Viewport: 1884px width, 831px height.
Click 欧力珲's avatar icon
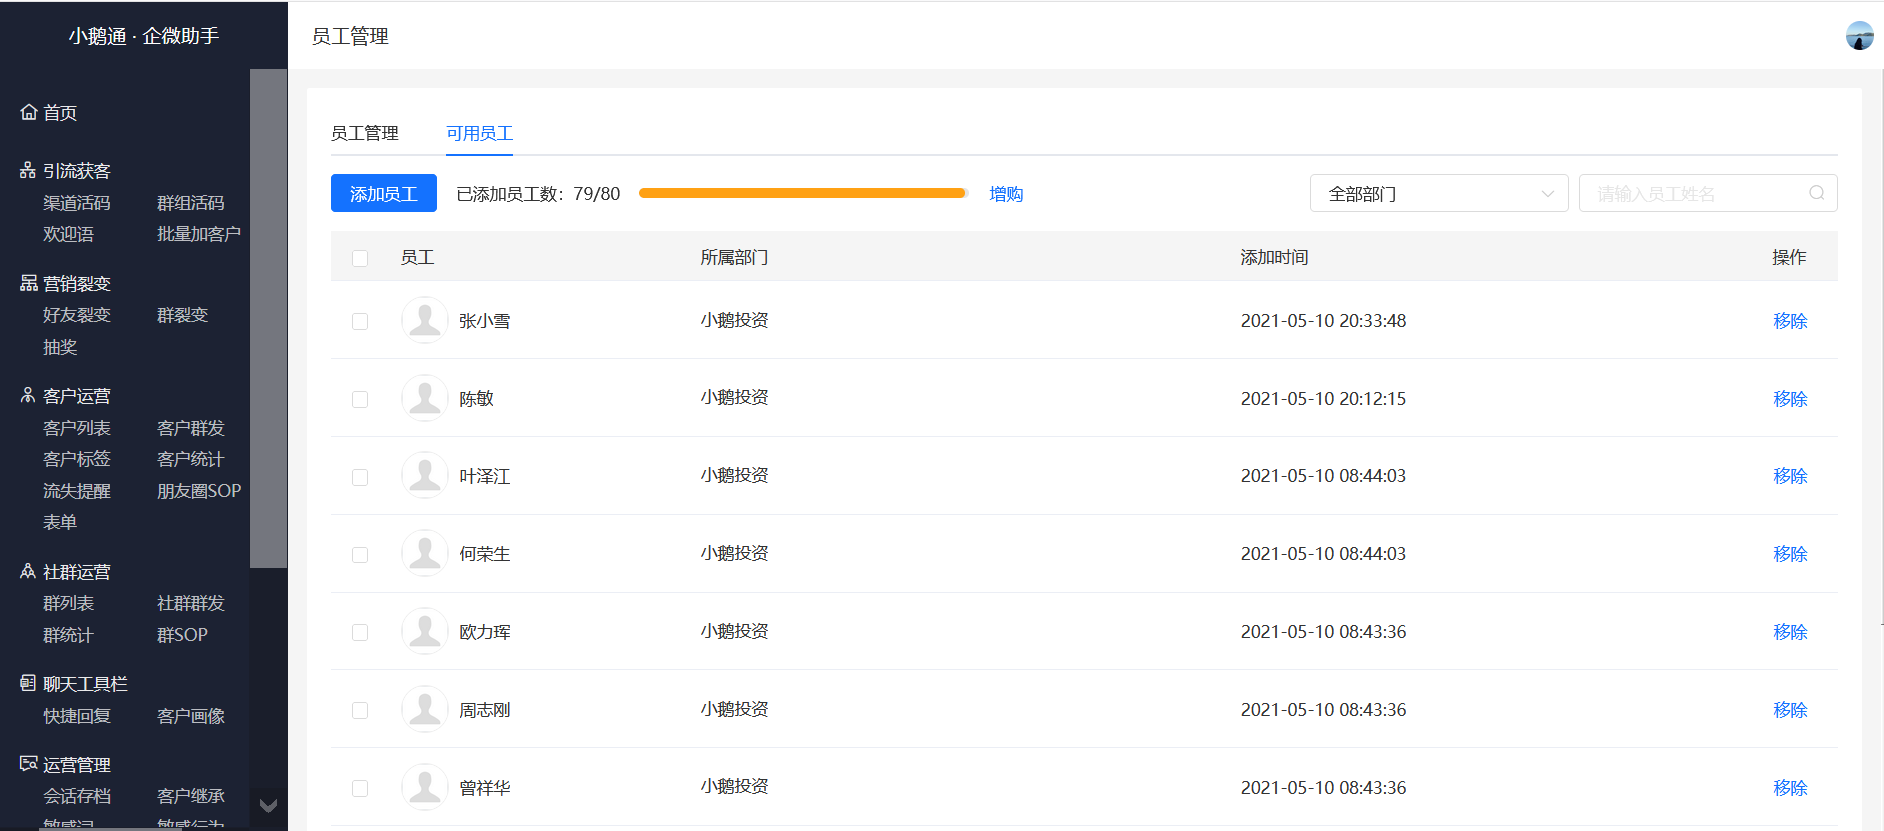tap(425, 631)
